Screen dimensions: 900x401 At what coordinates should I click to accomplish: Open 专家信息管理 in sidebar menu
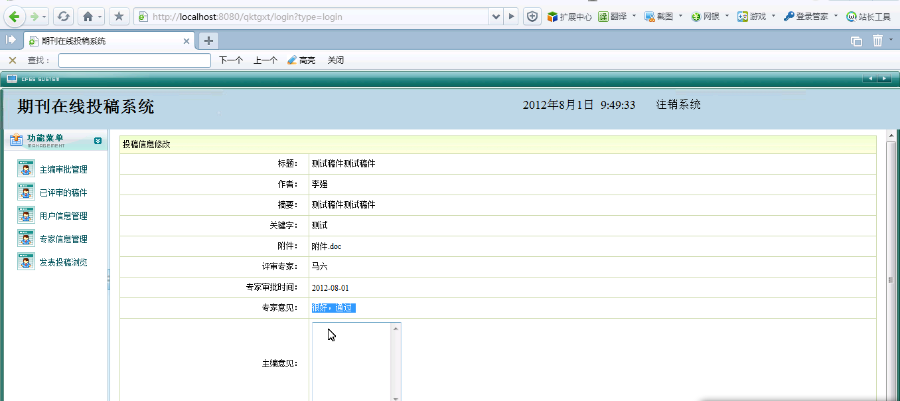coord(64,239)
